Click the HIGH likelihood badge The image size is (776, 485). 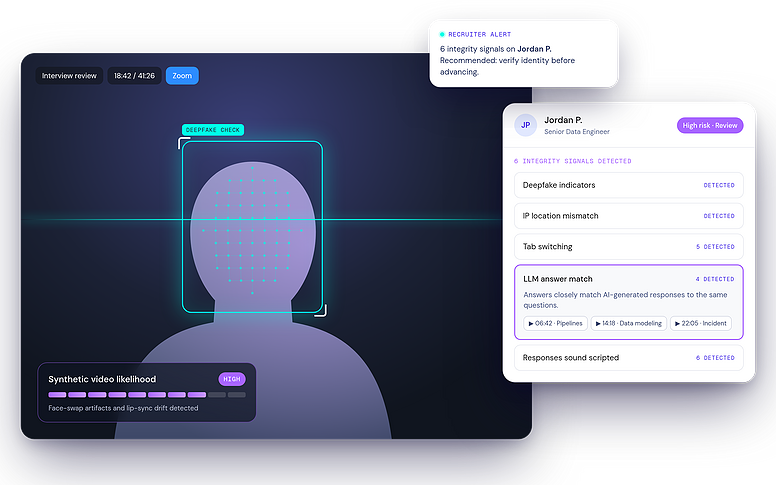(x=232, y=379)
